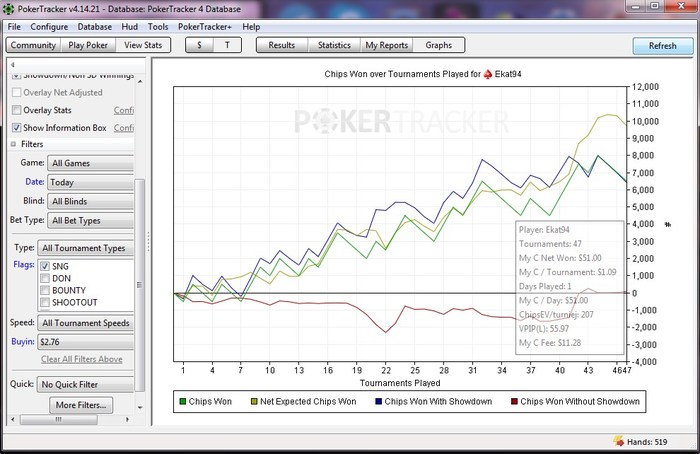Click the green Chips Won legend swatch
The image size is (700, 454).
point(183,401)
